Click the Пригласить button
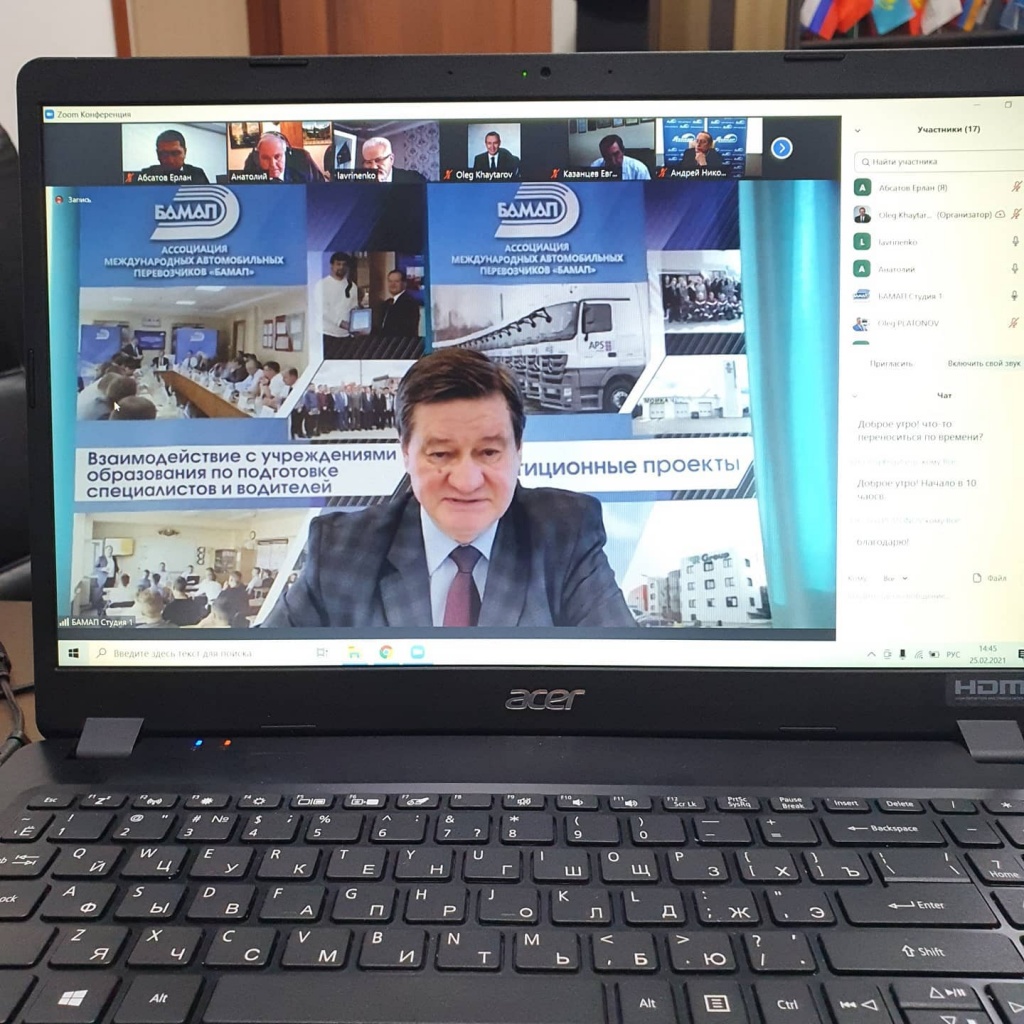Image resolution: width=1024 pixels, height=1024 pixels. click(x=891, y=363)
